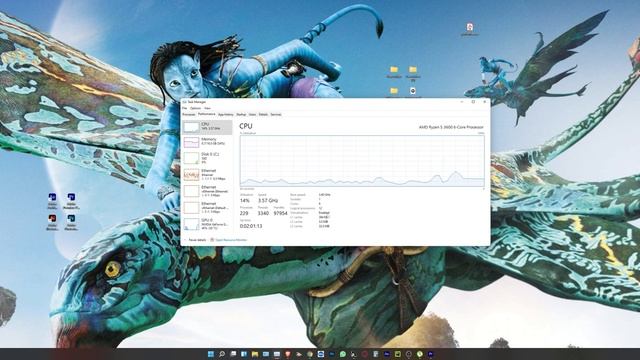
Task: Select the Performance tab
Action: [x=207, y=114]
